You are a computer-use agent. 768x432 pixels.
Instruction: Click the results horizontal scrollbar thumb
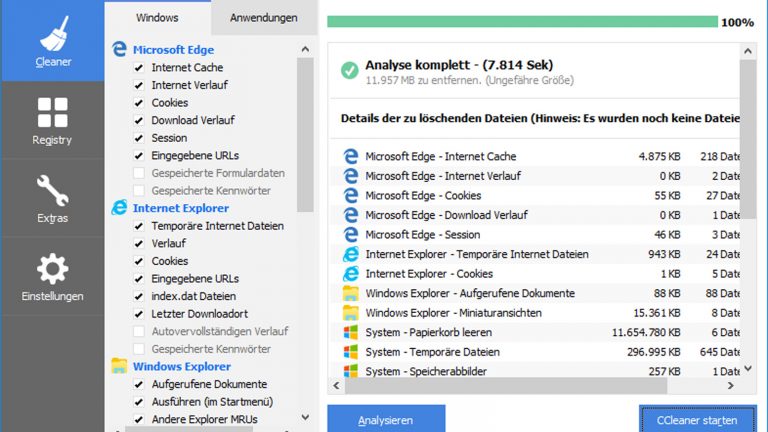click(506, 385)
